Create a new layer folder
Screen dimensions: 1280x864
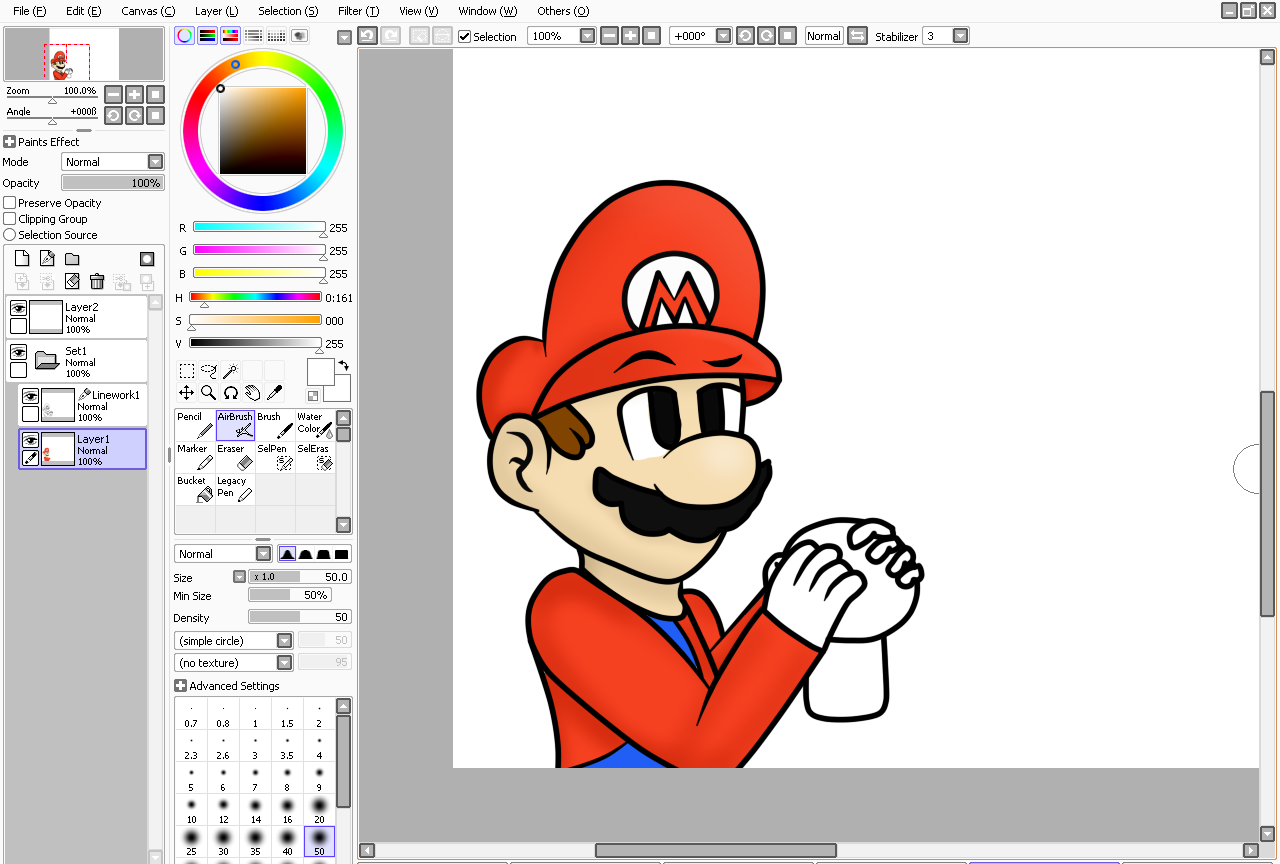(72, 259)
